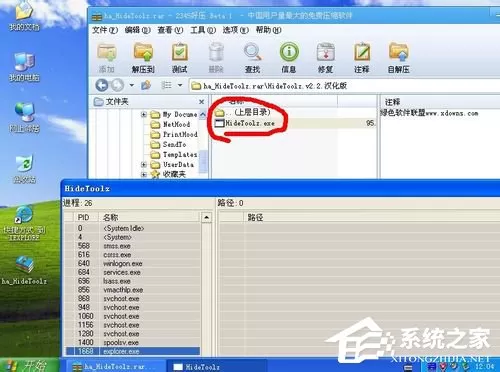The width and height of the screenshot is (500, 372).
Task: Open the File (文件) menu
Action: pyautogui.click(x=105, y=30)
